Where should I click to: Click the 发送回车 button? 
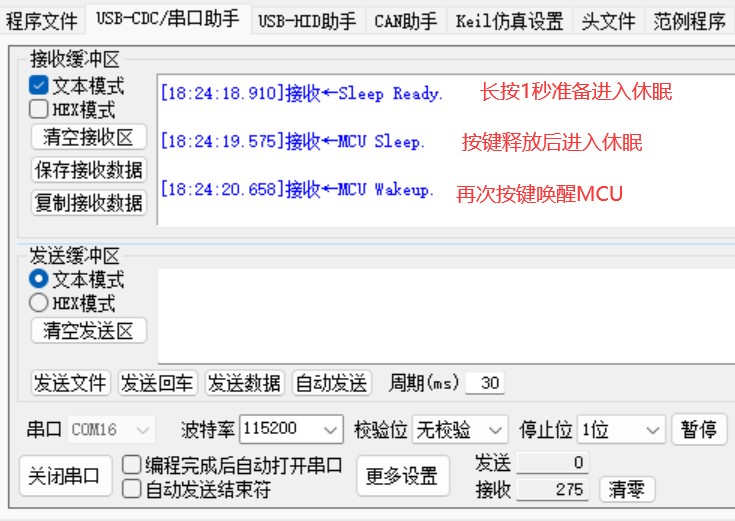coord(158,383)
